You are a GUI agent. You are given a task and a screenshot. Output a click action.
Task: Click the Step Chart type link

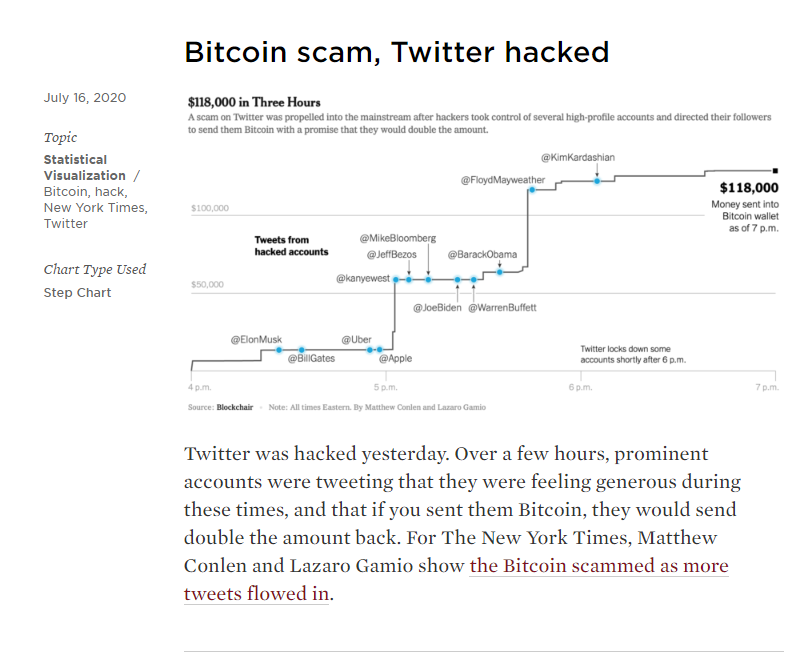tap(77, 292)
